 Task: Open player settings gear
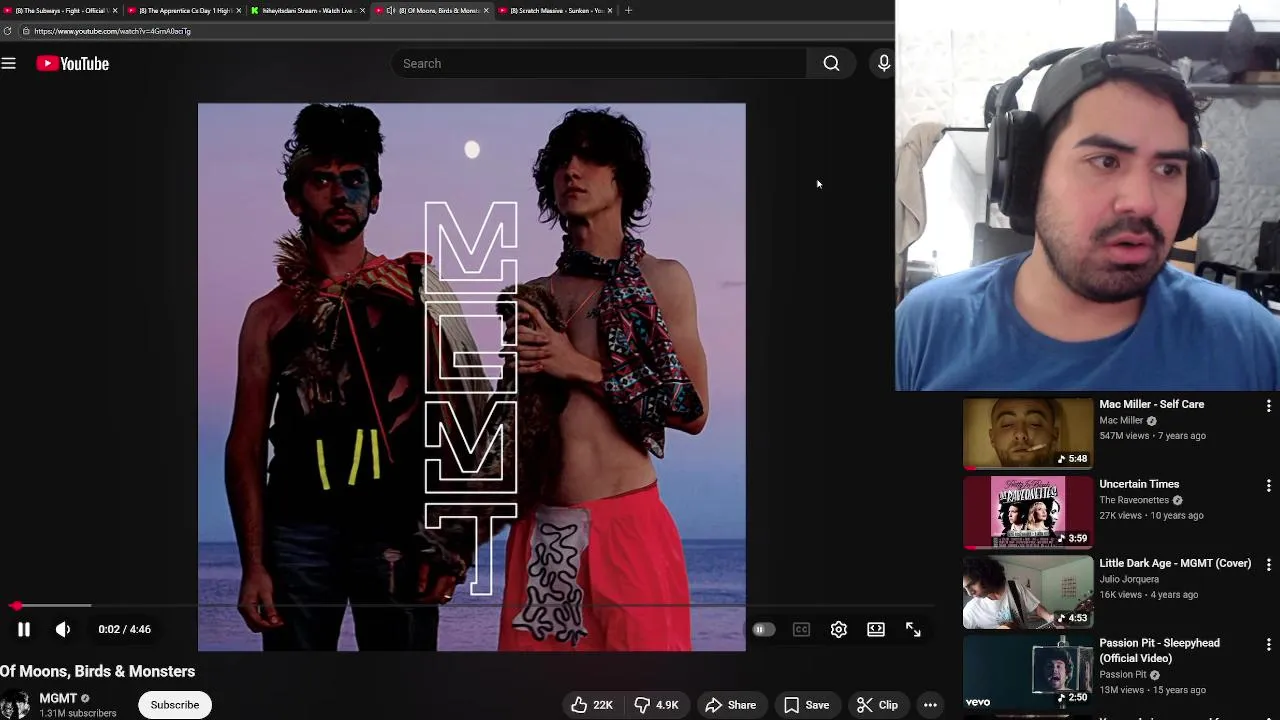(x=839, y=629)
